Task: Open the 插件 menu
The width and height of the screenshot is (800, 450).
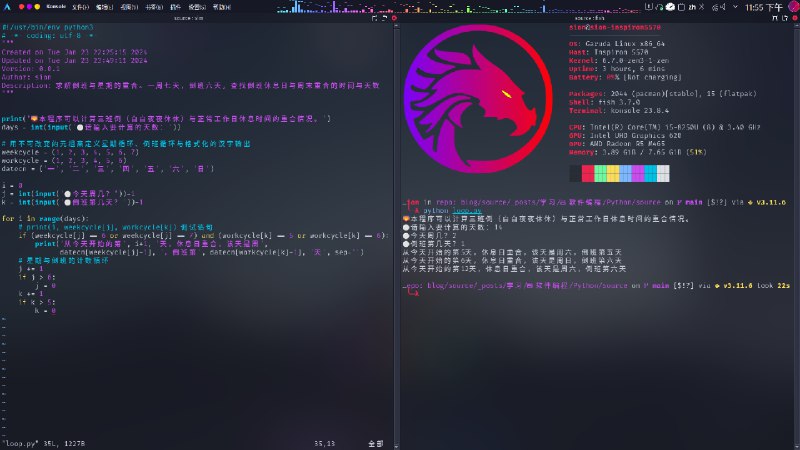Action: pos(176,7)
